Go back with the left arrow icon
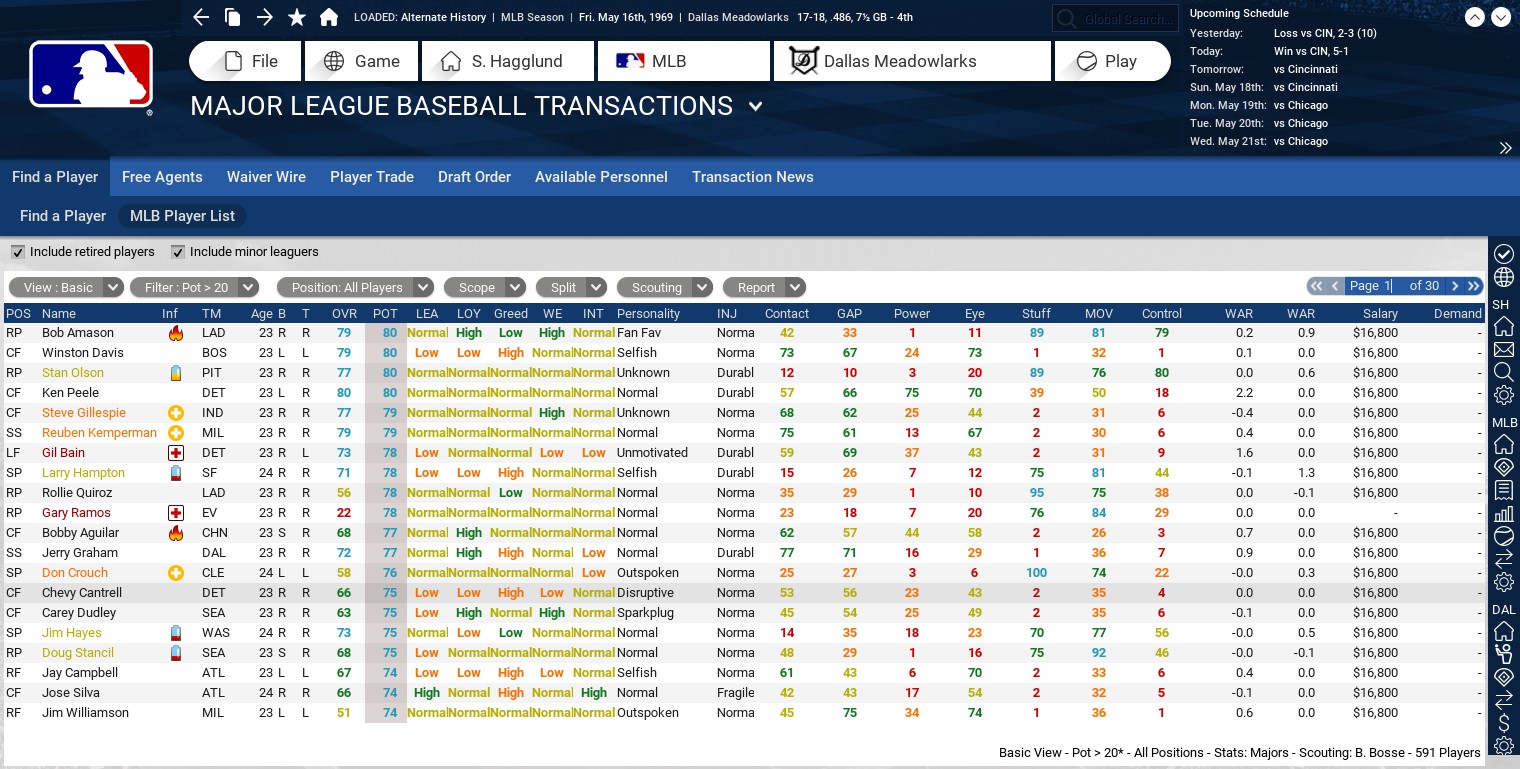 (201, 17)
